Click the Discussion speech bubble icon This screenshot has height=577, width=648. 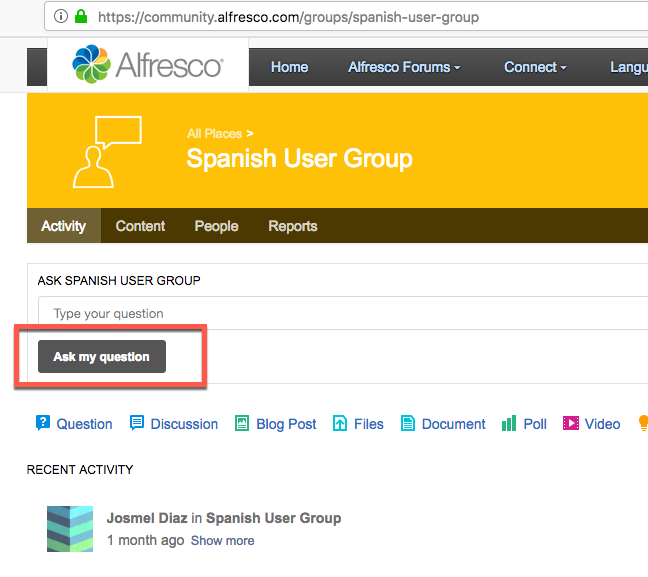(x=137, y=423)
